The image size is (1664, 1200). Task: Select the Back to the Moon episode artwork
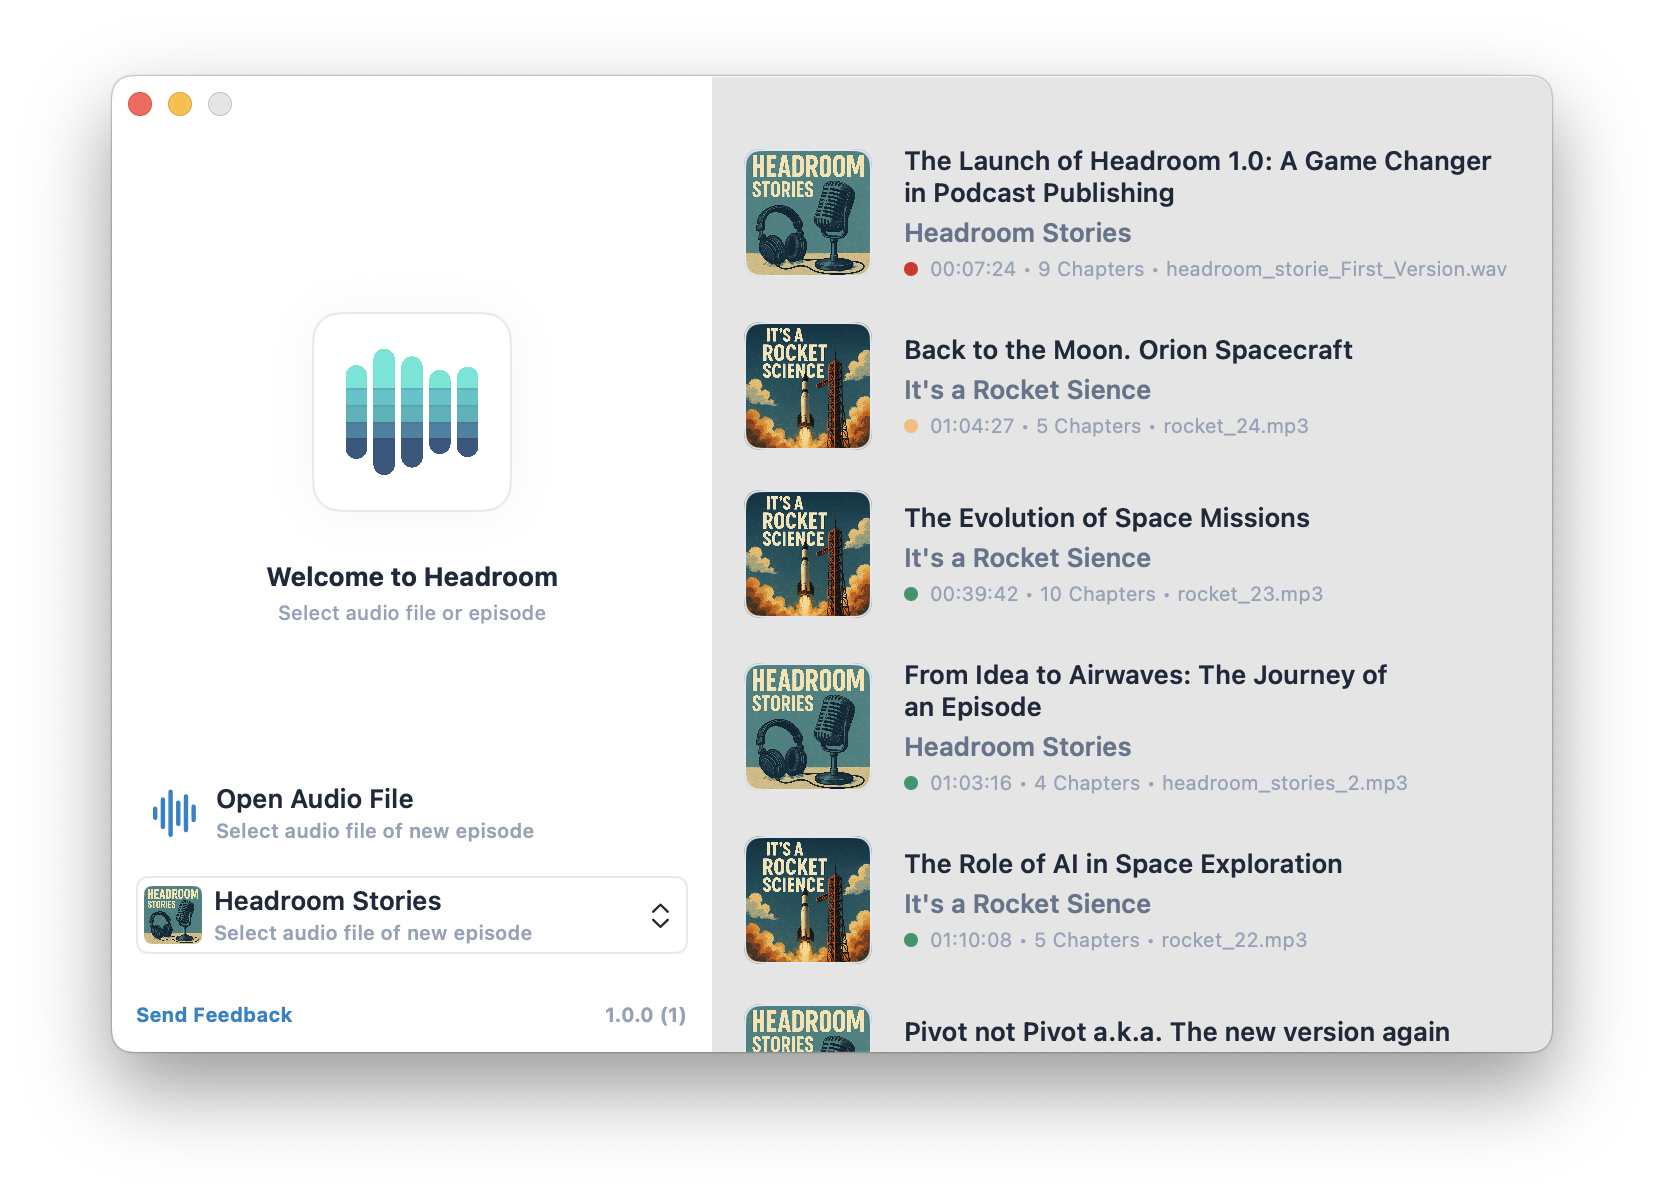808,386
